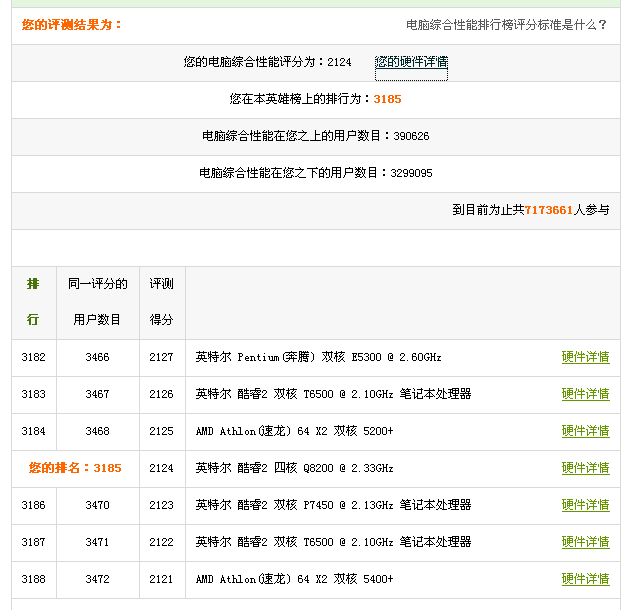Image resolution: width=640 pixels, height=610 pixels.
Task: Open 硬件详情 for Pentium E5300 row
Action: coord(585,357)
